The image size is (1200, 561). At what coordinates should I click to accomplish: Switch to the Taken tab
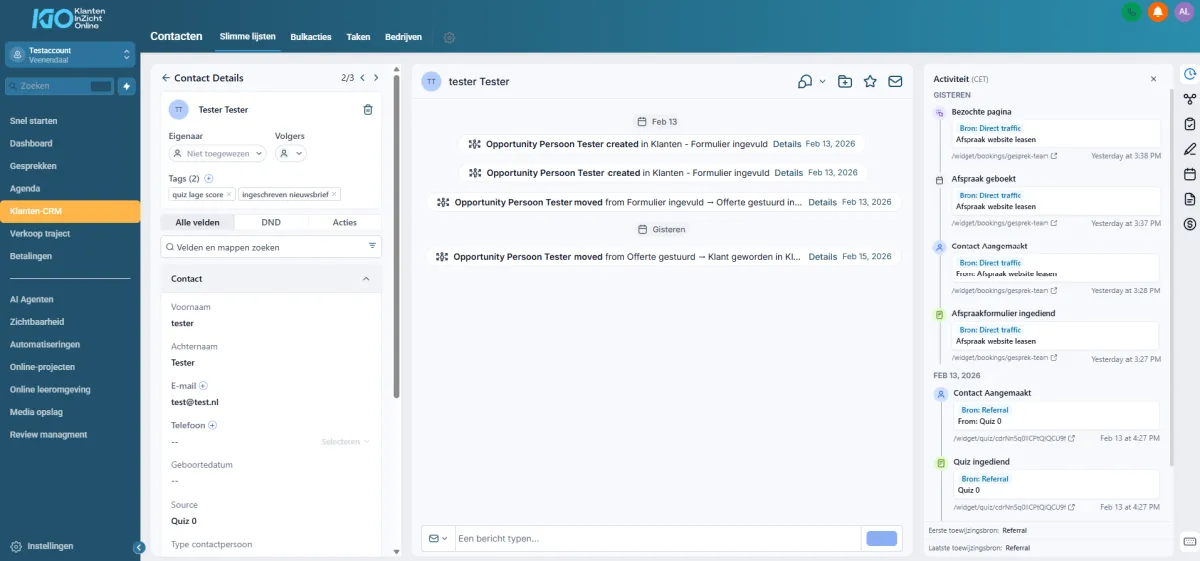pos(358,37)
